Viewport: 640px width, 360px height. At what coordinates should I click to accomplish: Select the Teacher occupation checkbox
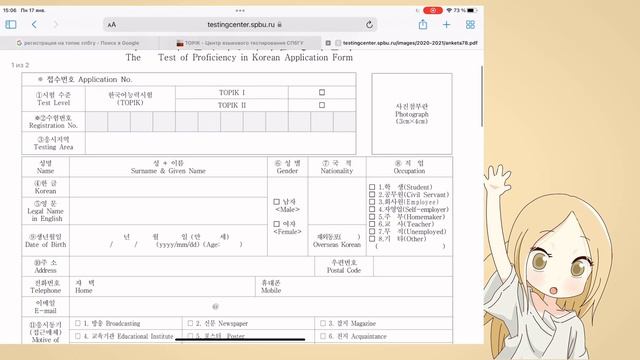coord(372,224)
